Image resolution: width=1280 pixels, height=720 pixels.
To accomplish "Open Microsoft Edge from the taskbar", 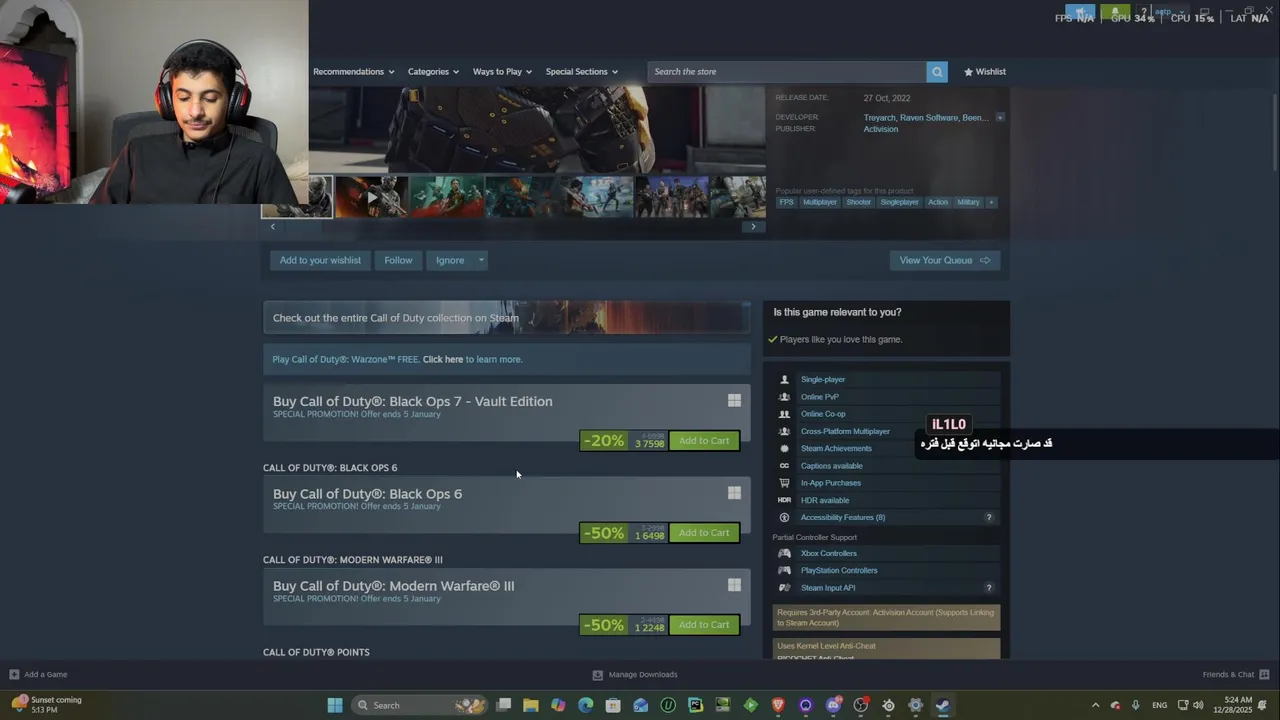I will tap(586, 705).
